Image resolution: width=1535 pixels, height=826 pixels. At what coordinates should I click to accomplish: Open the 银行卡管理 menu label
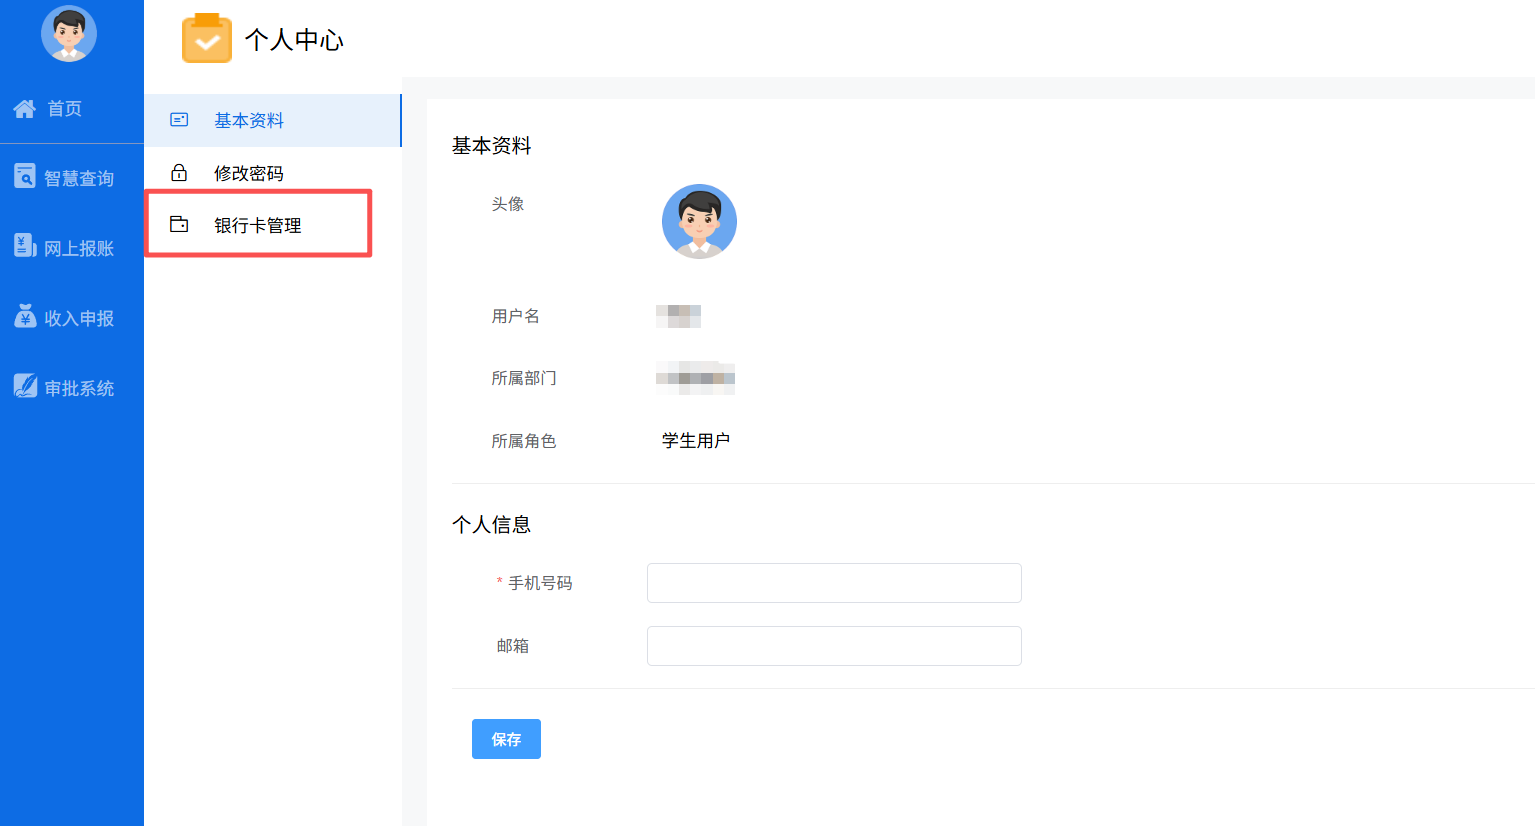[258, 226]
